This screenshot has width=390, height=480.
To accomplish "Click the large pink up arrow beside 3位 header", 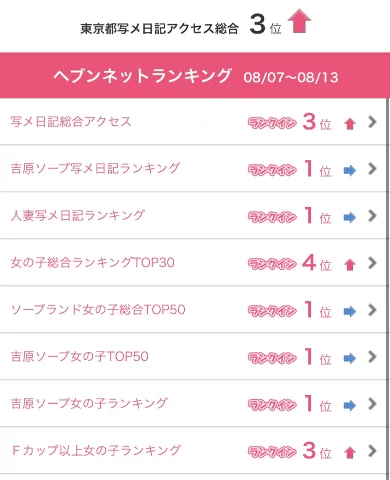I will [x=299, y=21].
